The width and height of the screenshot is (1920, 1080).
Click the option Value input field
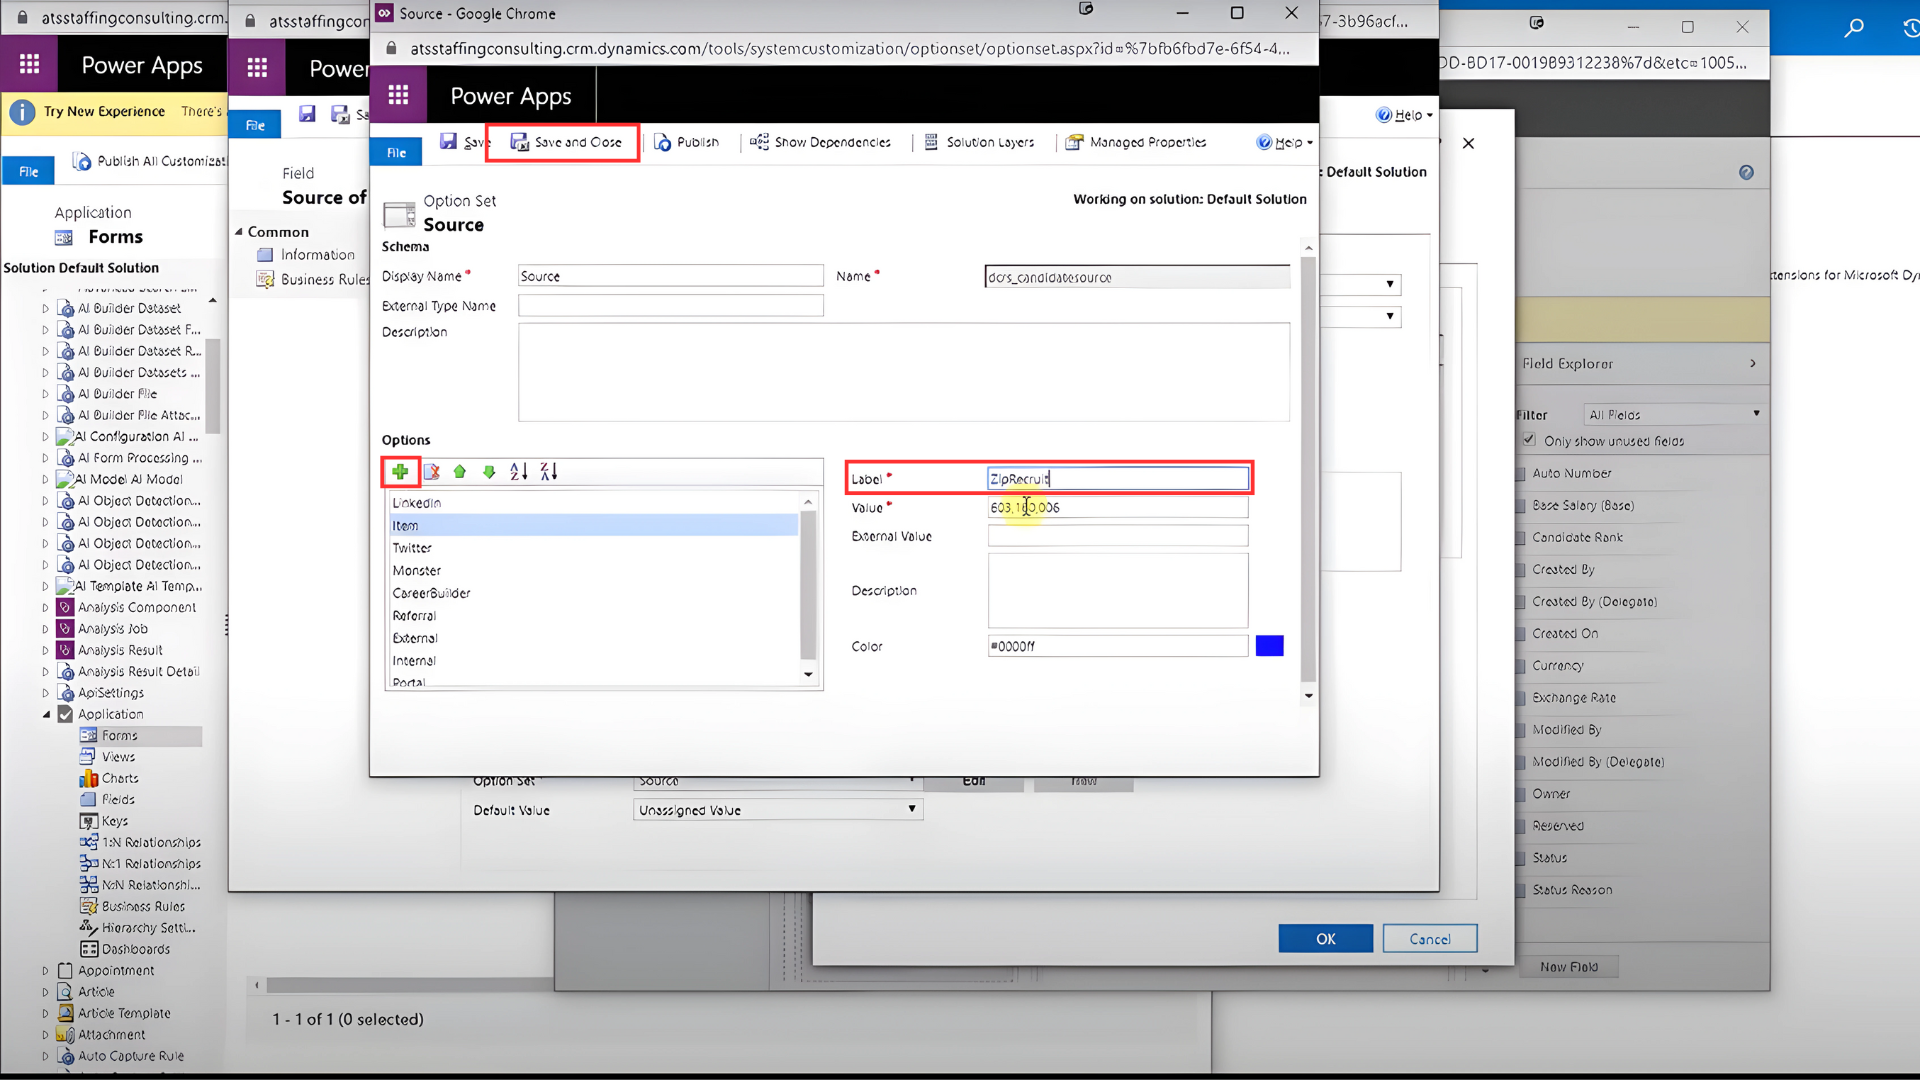[1118, 507]
